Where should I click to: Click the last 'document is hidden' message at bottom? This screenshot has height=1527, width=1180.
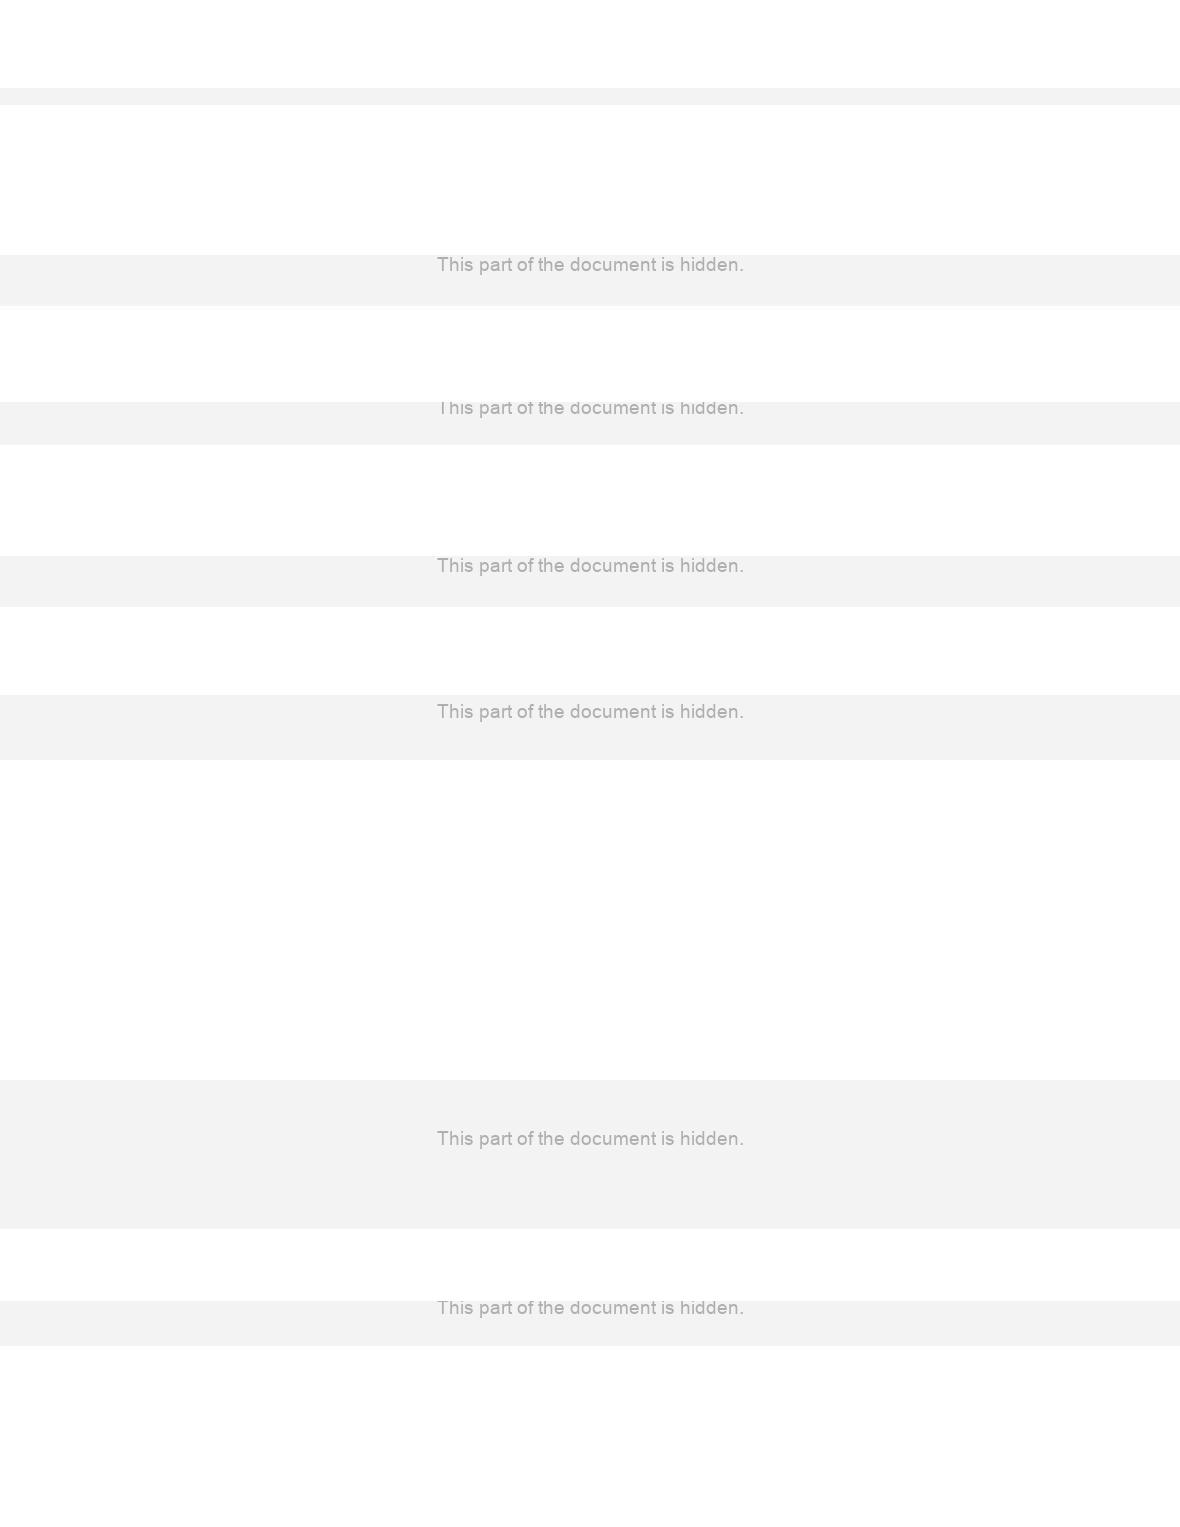(x=590, y=1309)
